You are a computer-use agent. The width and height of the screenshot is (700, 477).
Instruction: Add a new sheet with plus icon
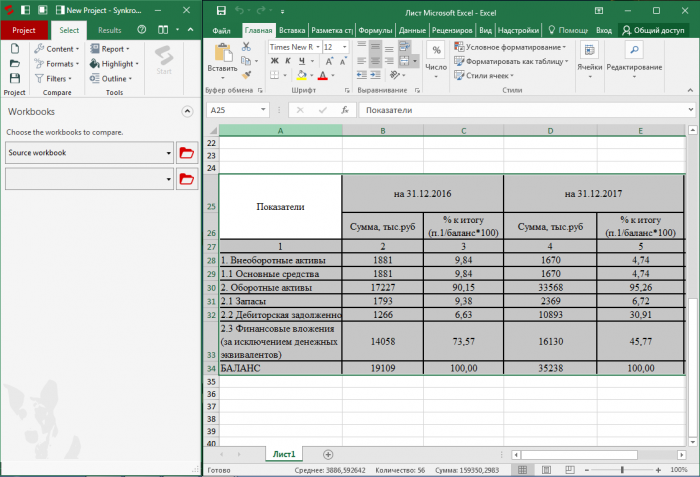(x=327, y=454)
